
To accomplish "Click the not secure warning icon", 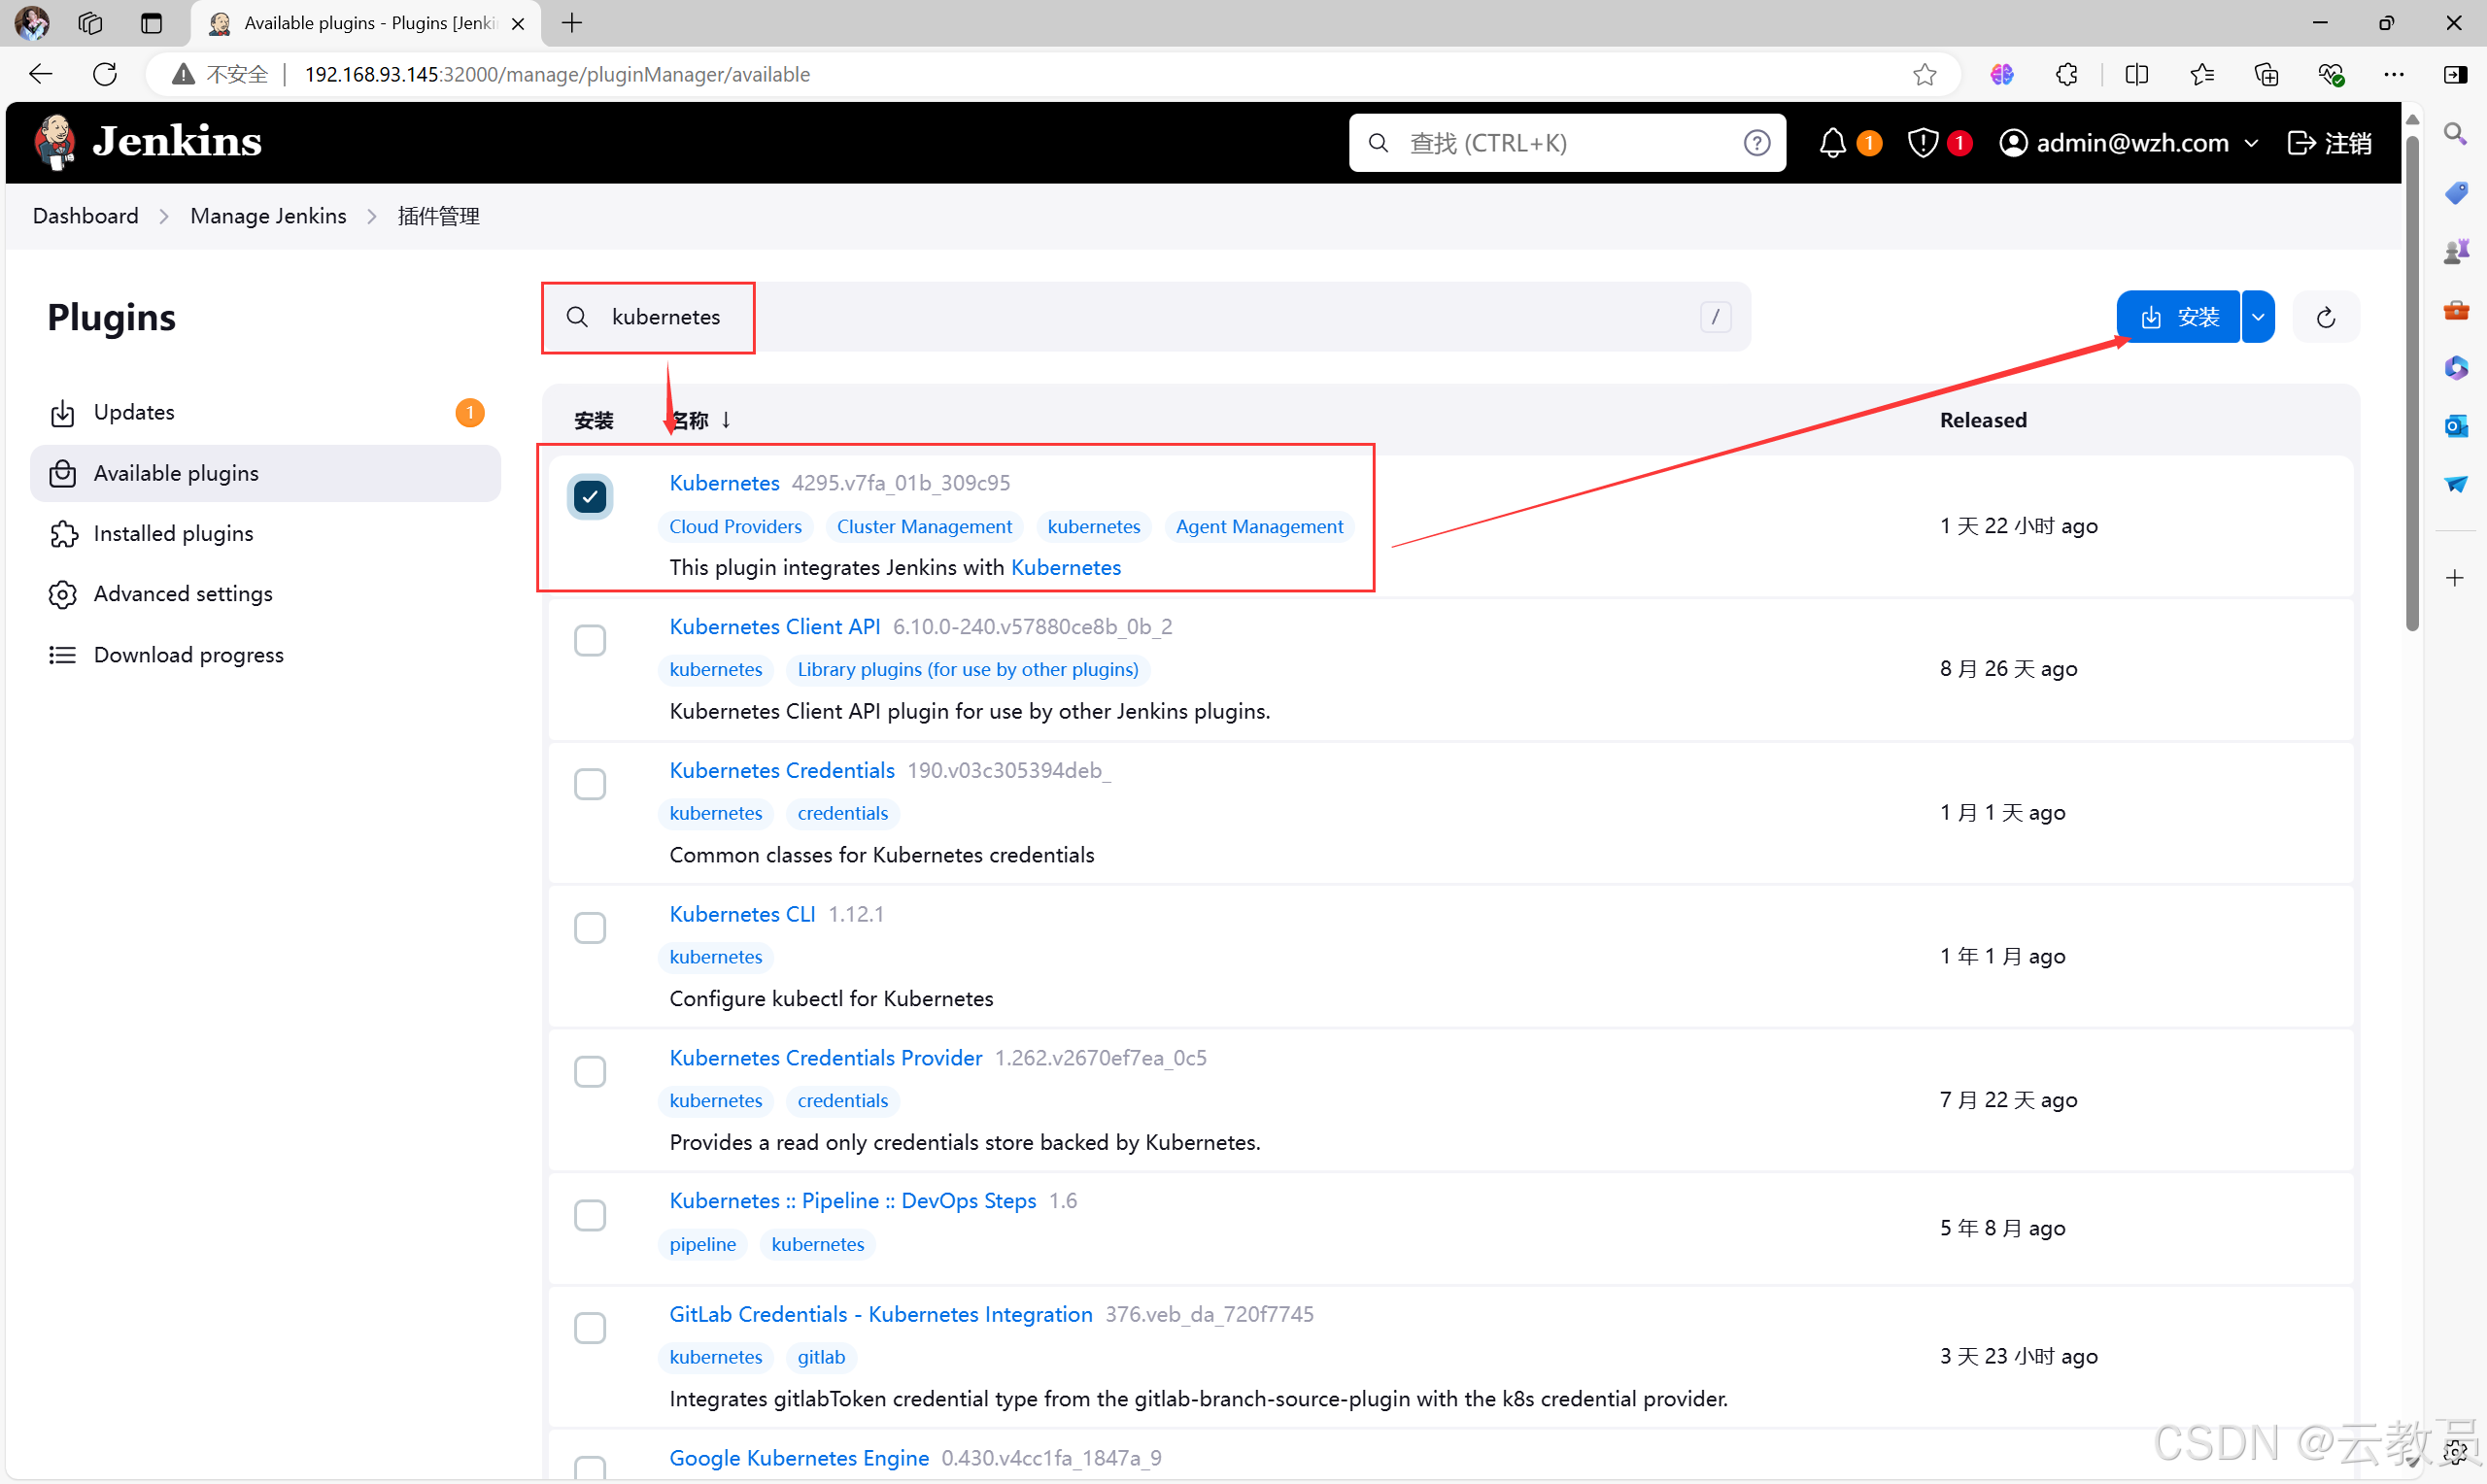I will pos(183,74).
